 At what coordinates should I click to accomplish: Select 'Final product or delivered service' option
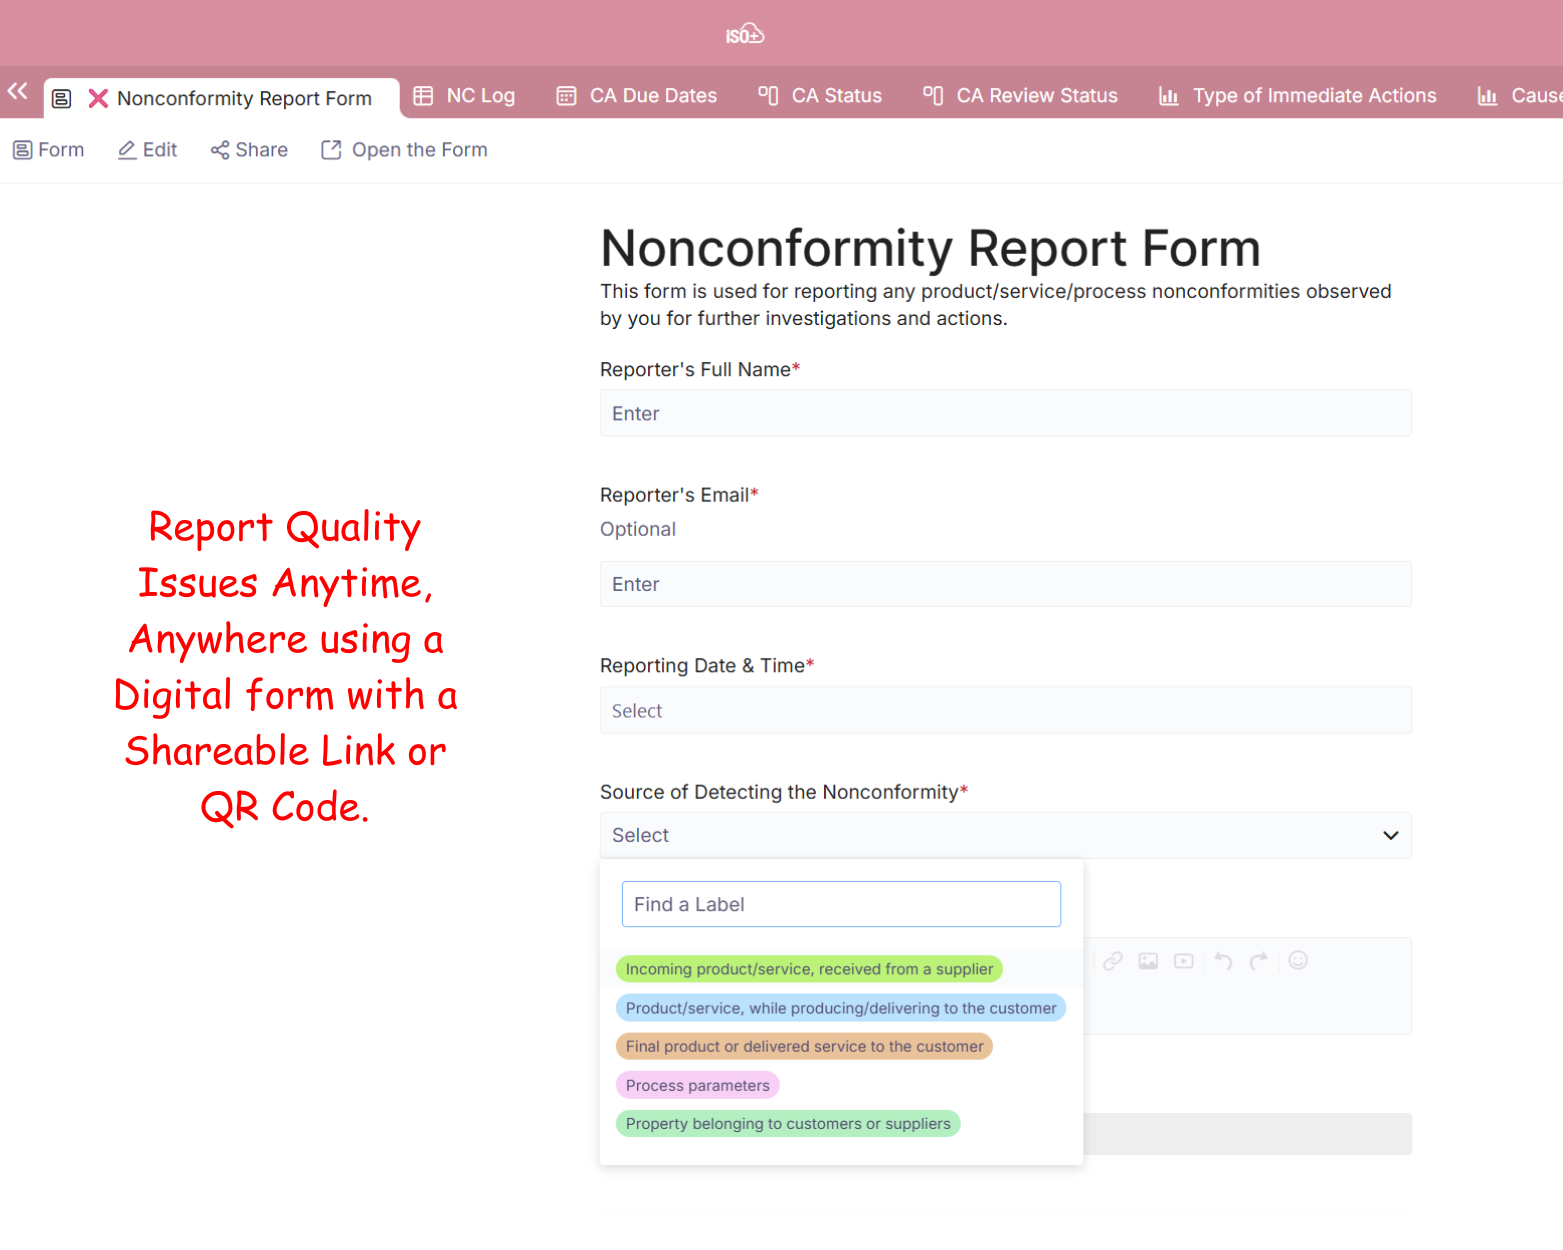[x=804, y=1046]
